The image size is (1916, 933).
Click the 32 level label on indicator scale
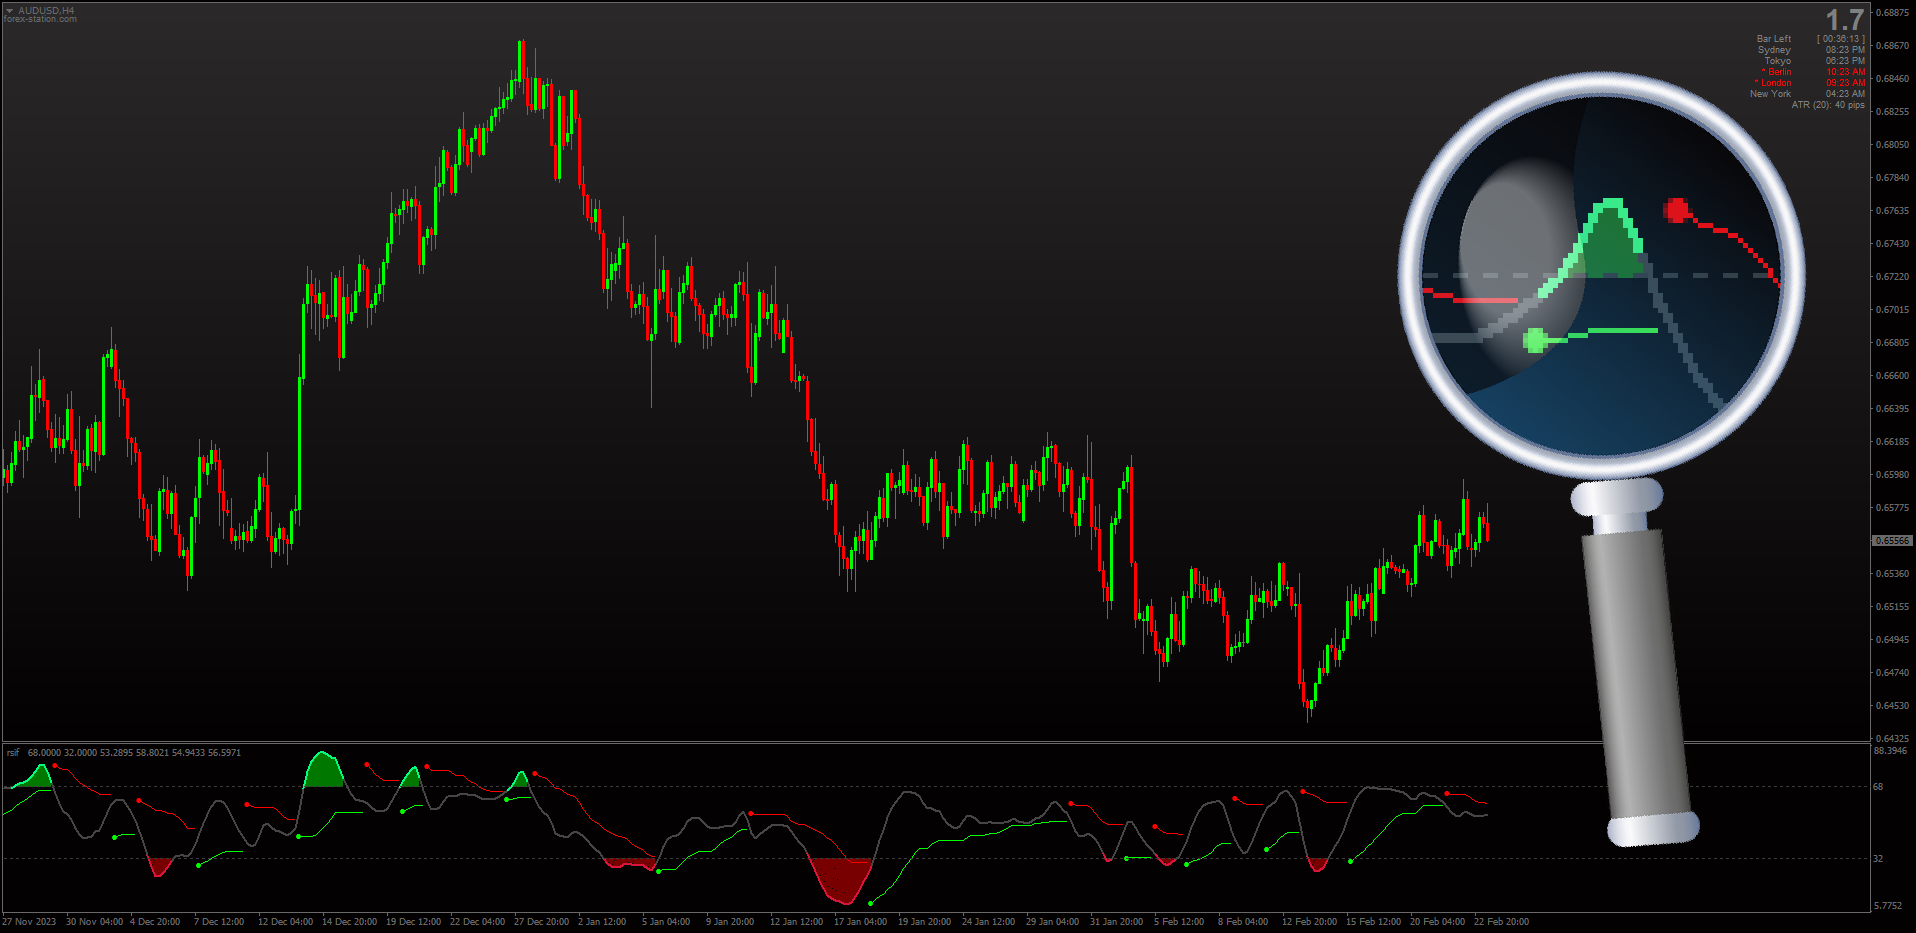click(1878, 859)
